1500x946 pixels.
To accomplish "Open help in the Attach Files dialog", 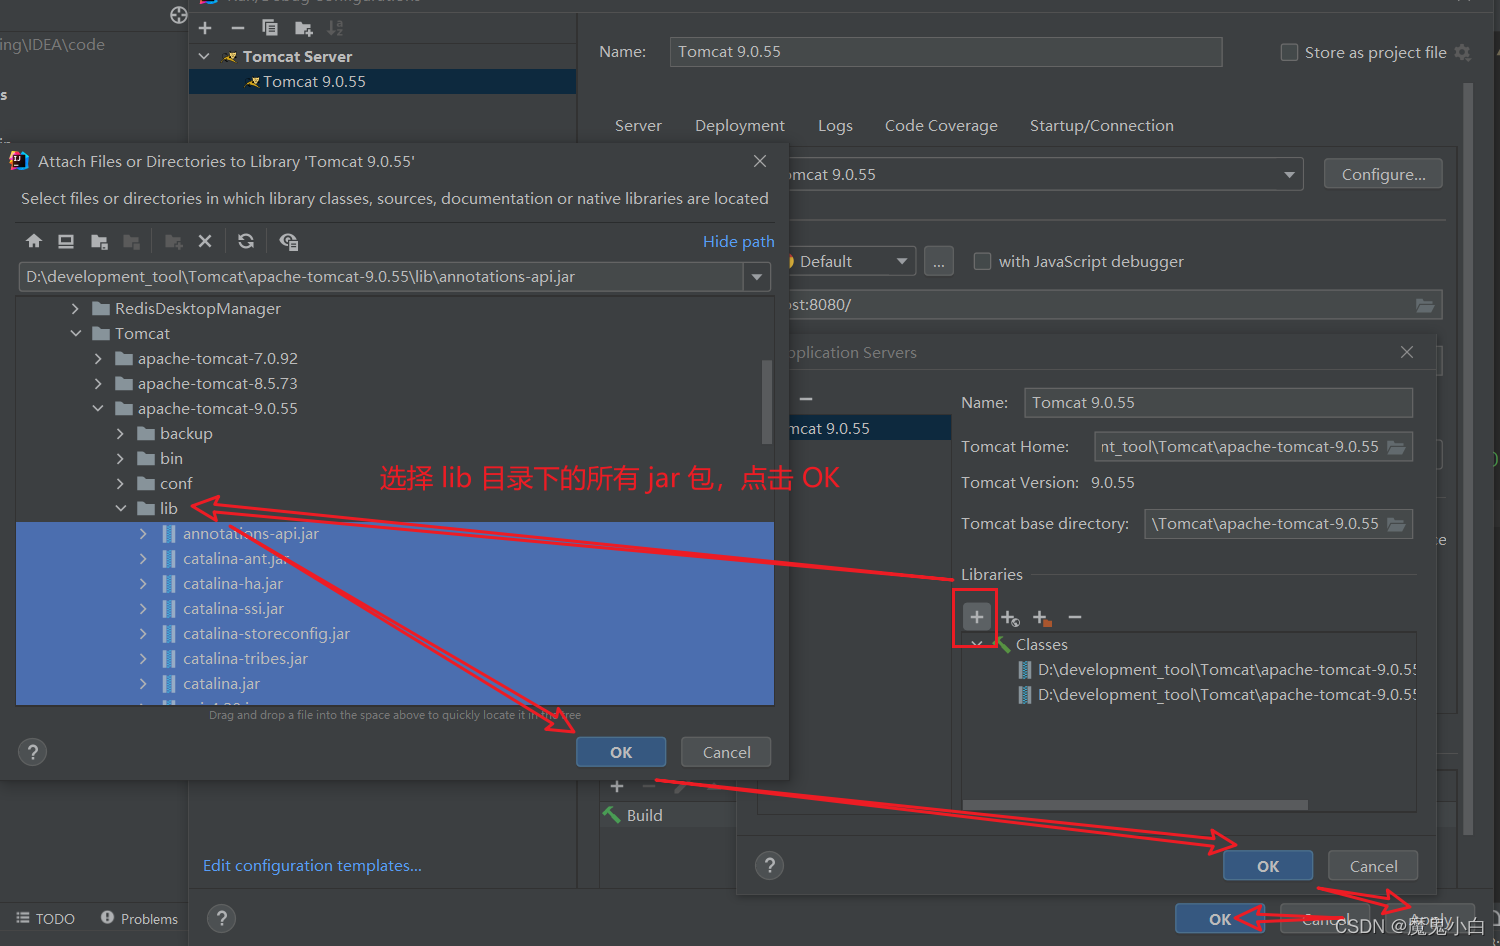I will click(33, 752).
